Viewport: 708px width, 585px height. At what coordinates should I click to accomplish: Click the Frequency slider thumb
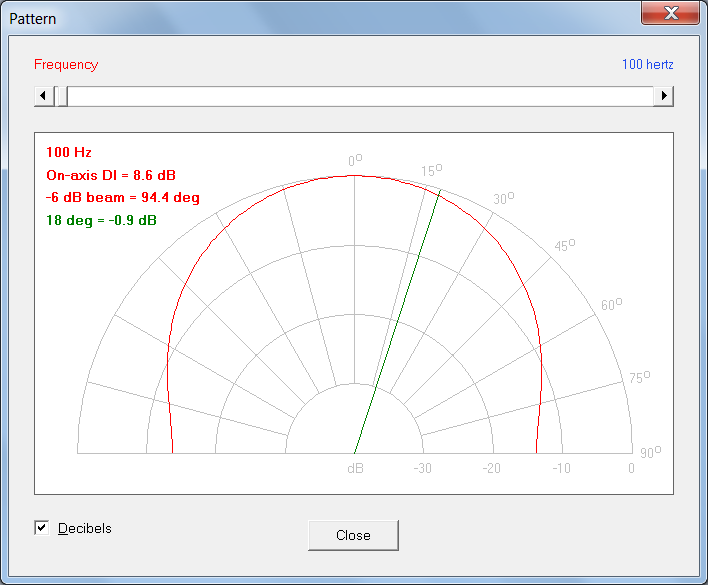[61, 96]
